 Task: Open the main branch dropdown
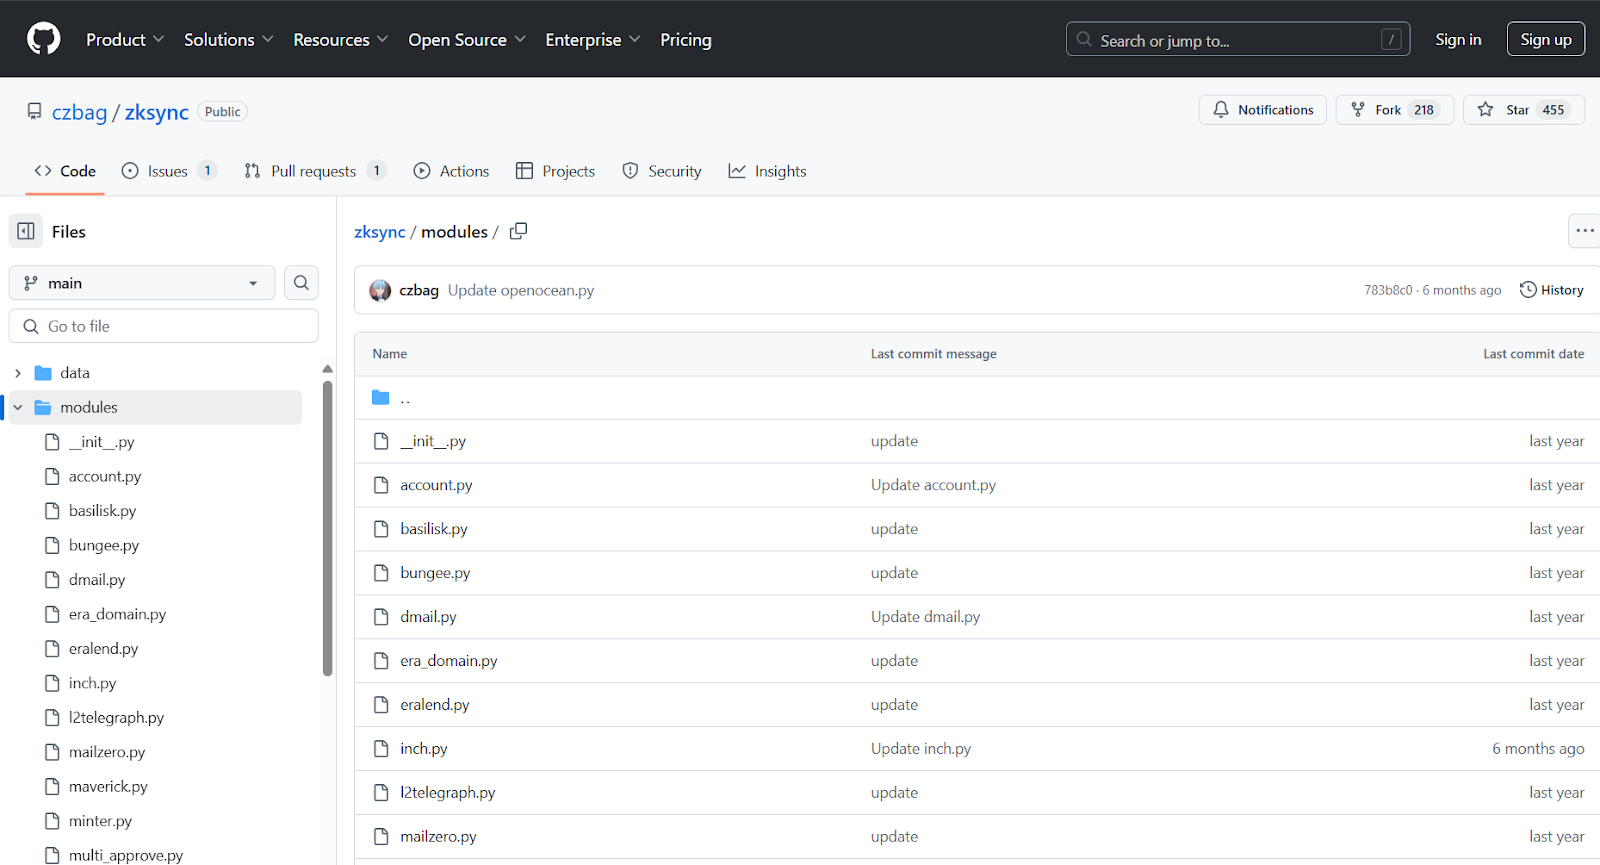(142, 283)
